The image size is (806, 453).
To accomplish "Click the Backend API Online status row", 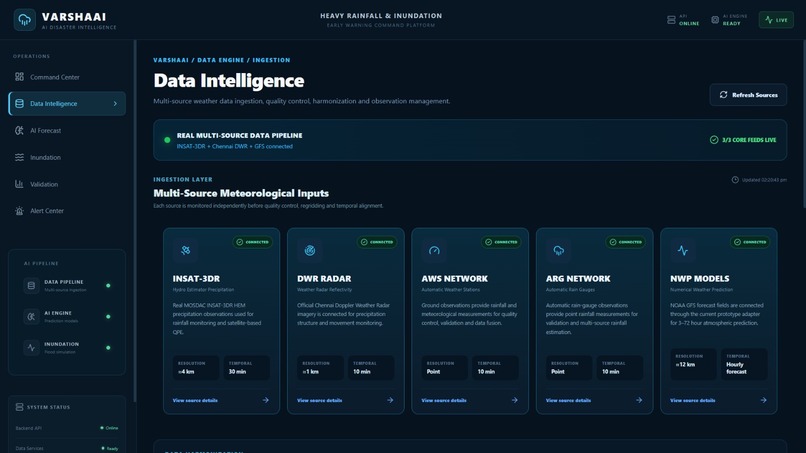I will 67,428.
